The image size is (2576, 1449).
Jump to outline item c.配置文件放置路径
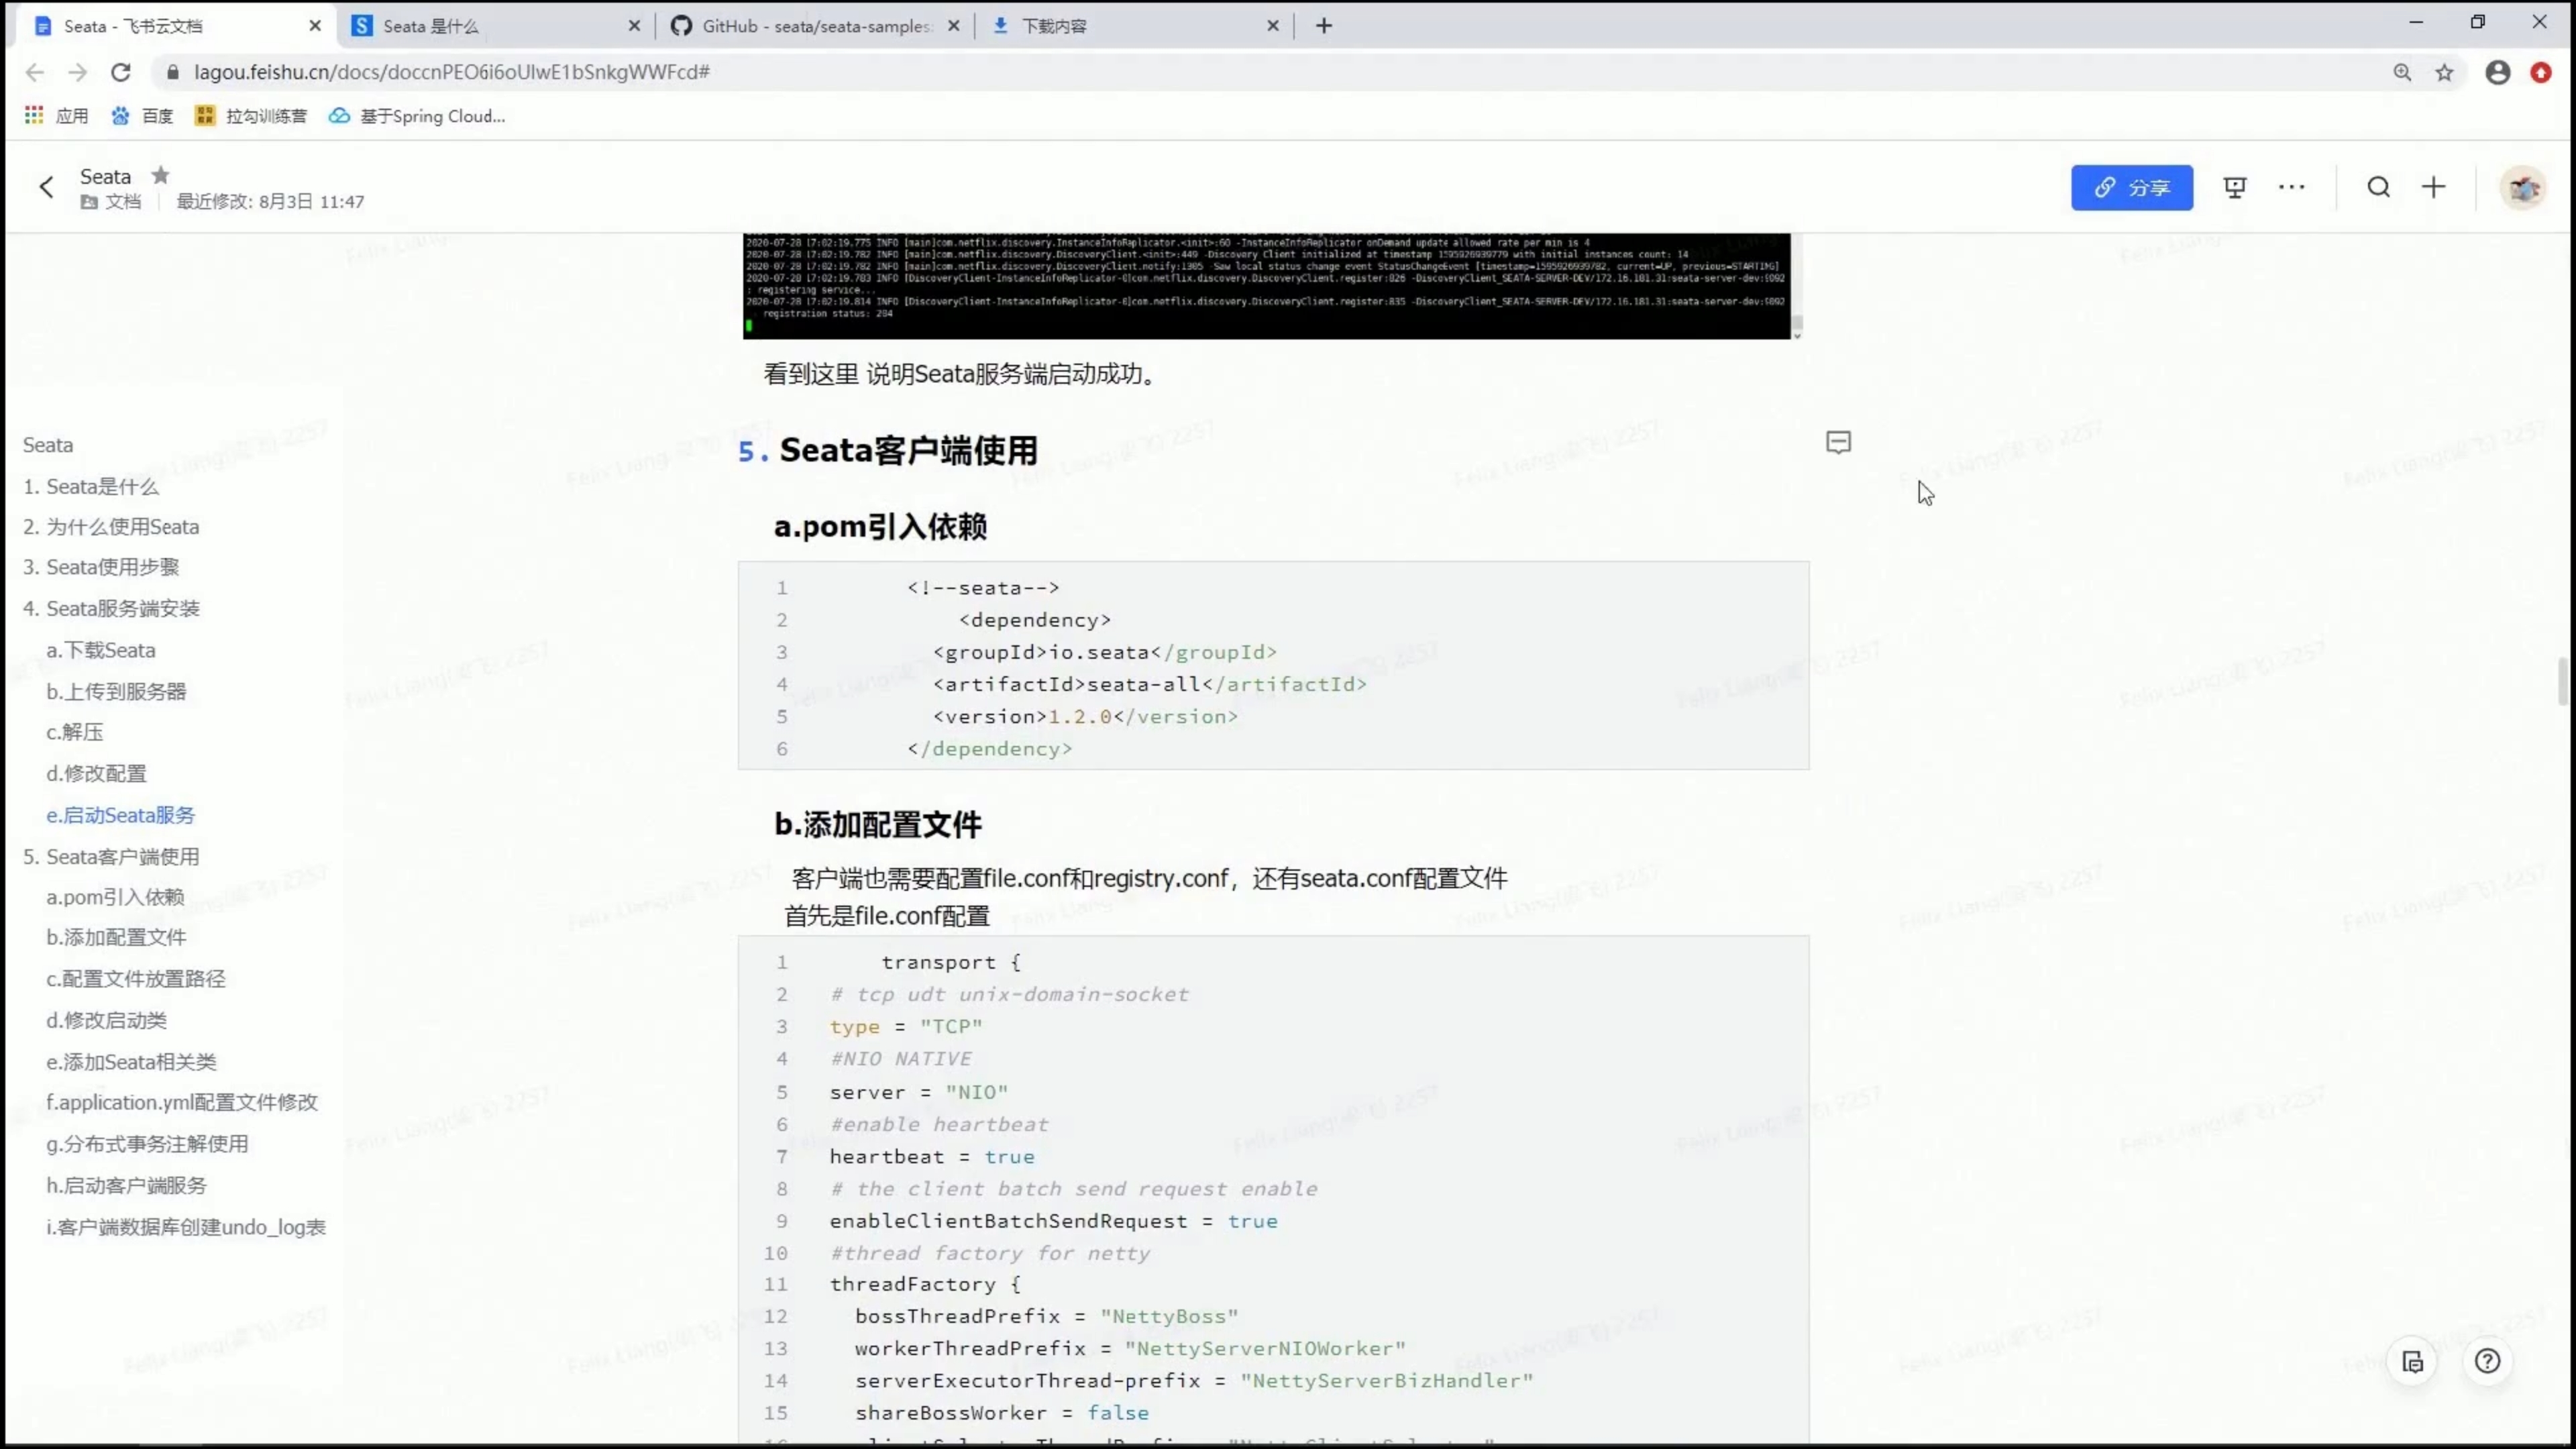point(136,979)
